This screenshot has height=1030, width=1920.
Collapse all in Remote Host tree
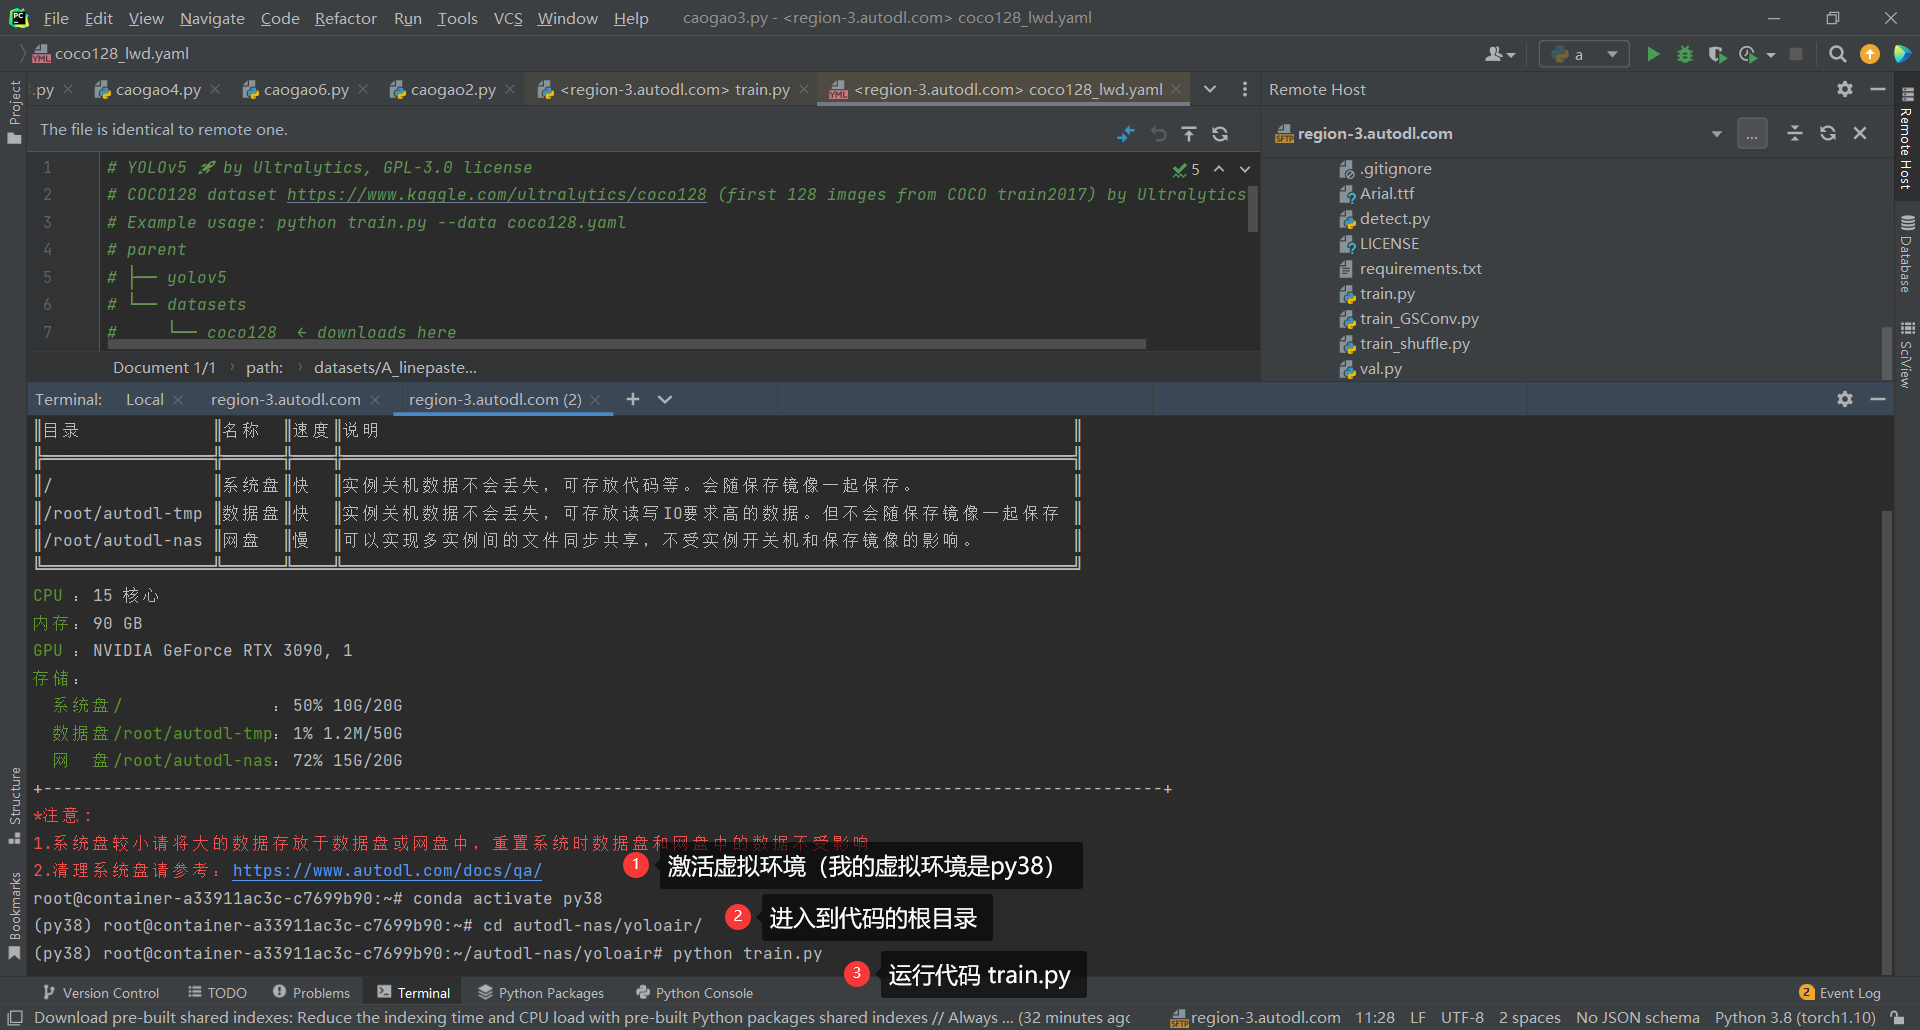1795,133
